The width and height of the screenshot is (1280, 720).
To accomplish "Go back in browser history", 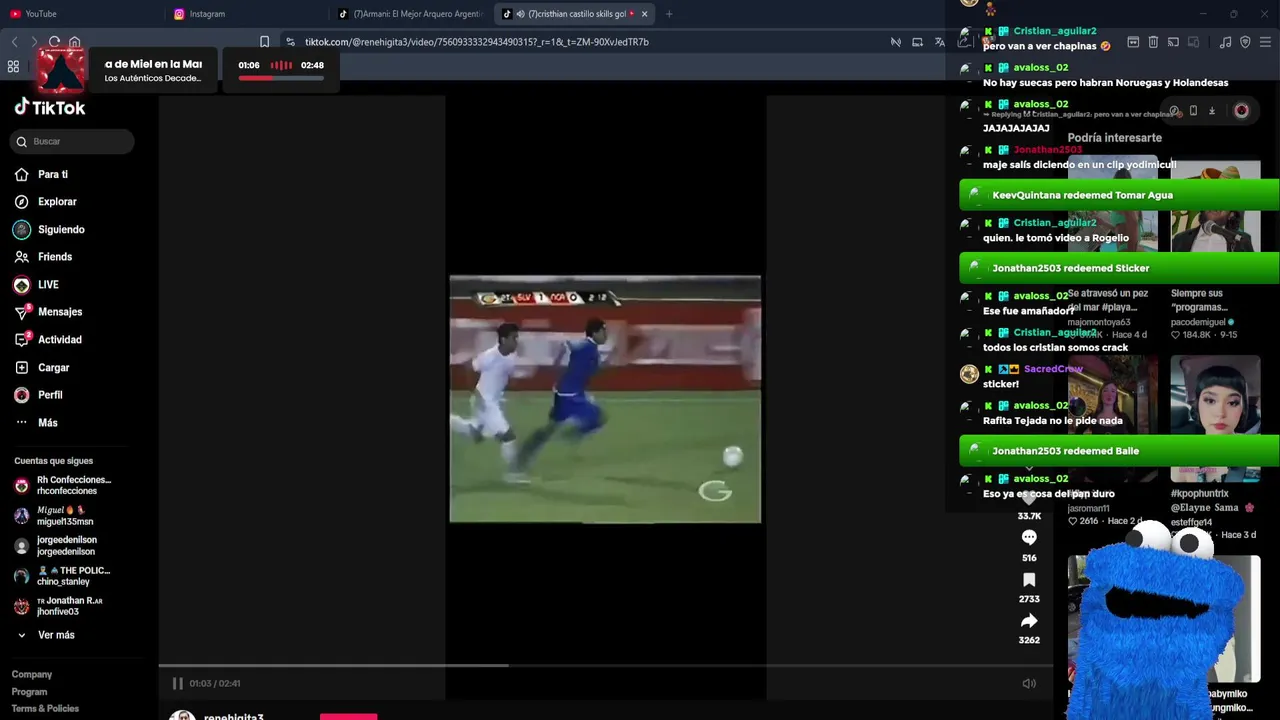I will tap(14, 42).
